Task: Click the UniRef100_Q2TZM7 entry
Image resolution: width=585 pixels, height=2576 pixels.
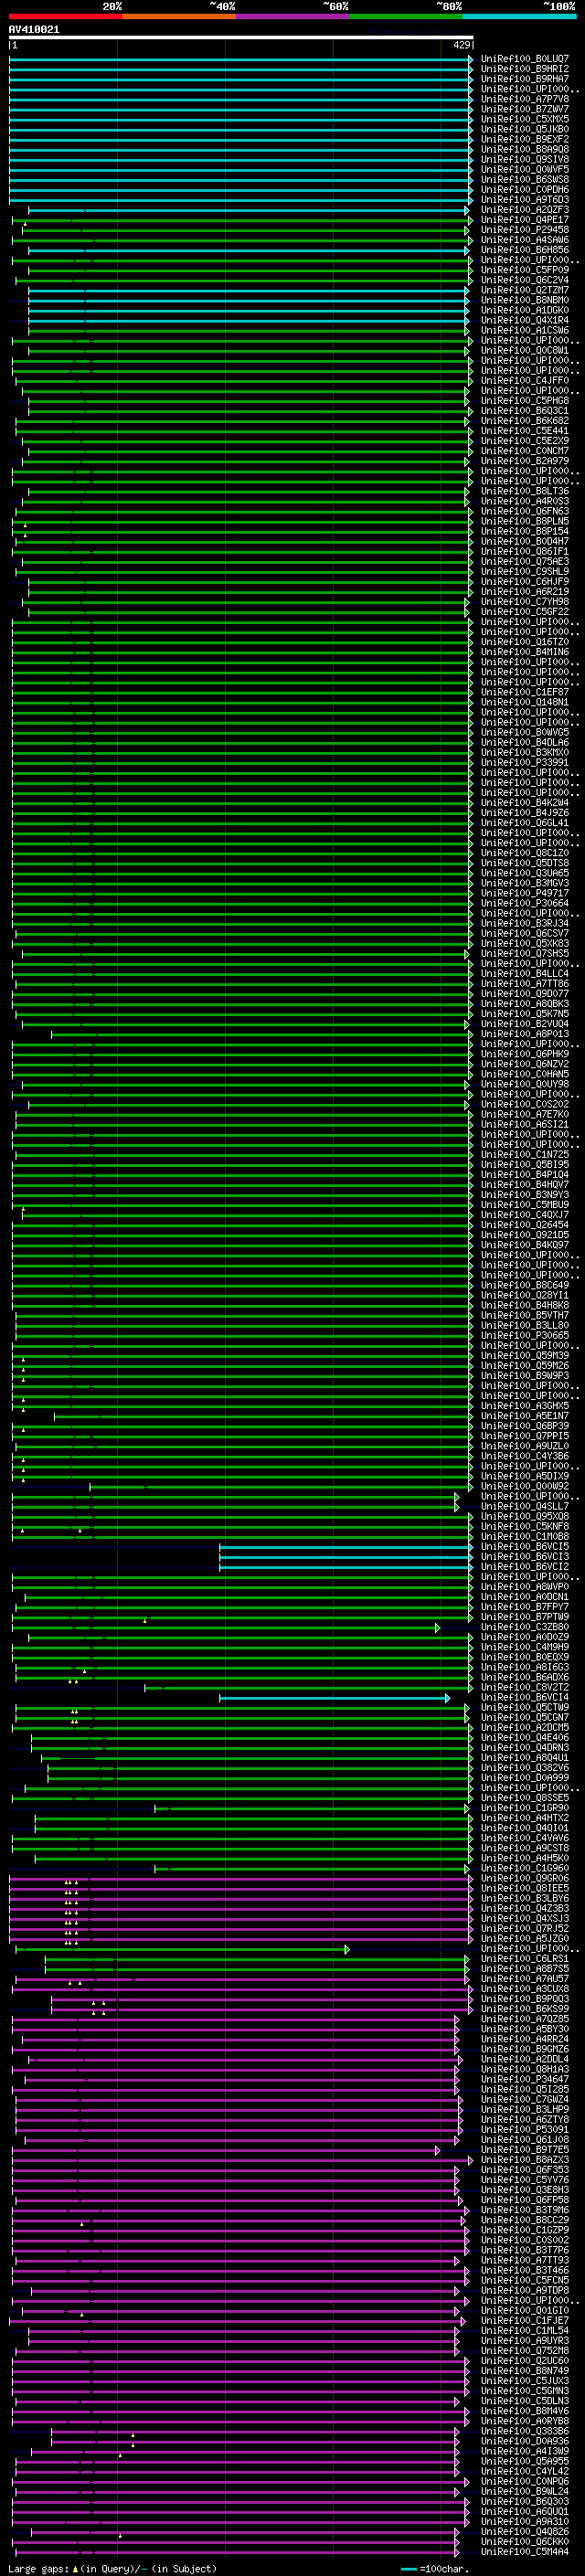Action: [x=525, y=291]
